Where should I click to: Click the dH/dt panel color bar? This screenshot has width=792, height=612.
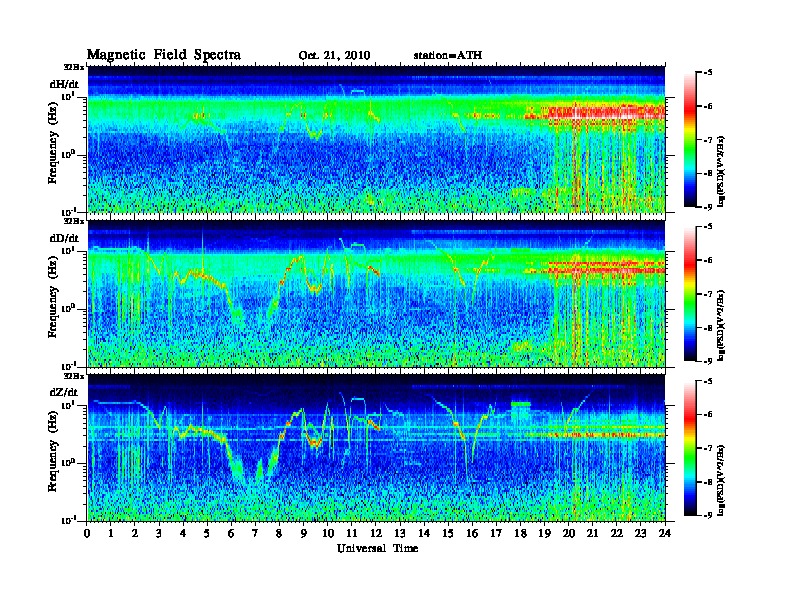coord(690,139)
